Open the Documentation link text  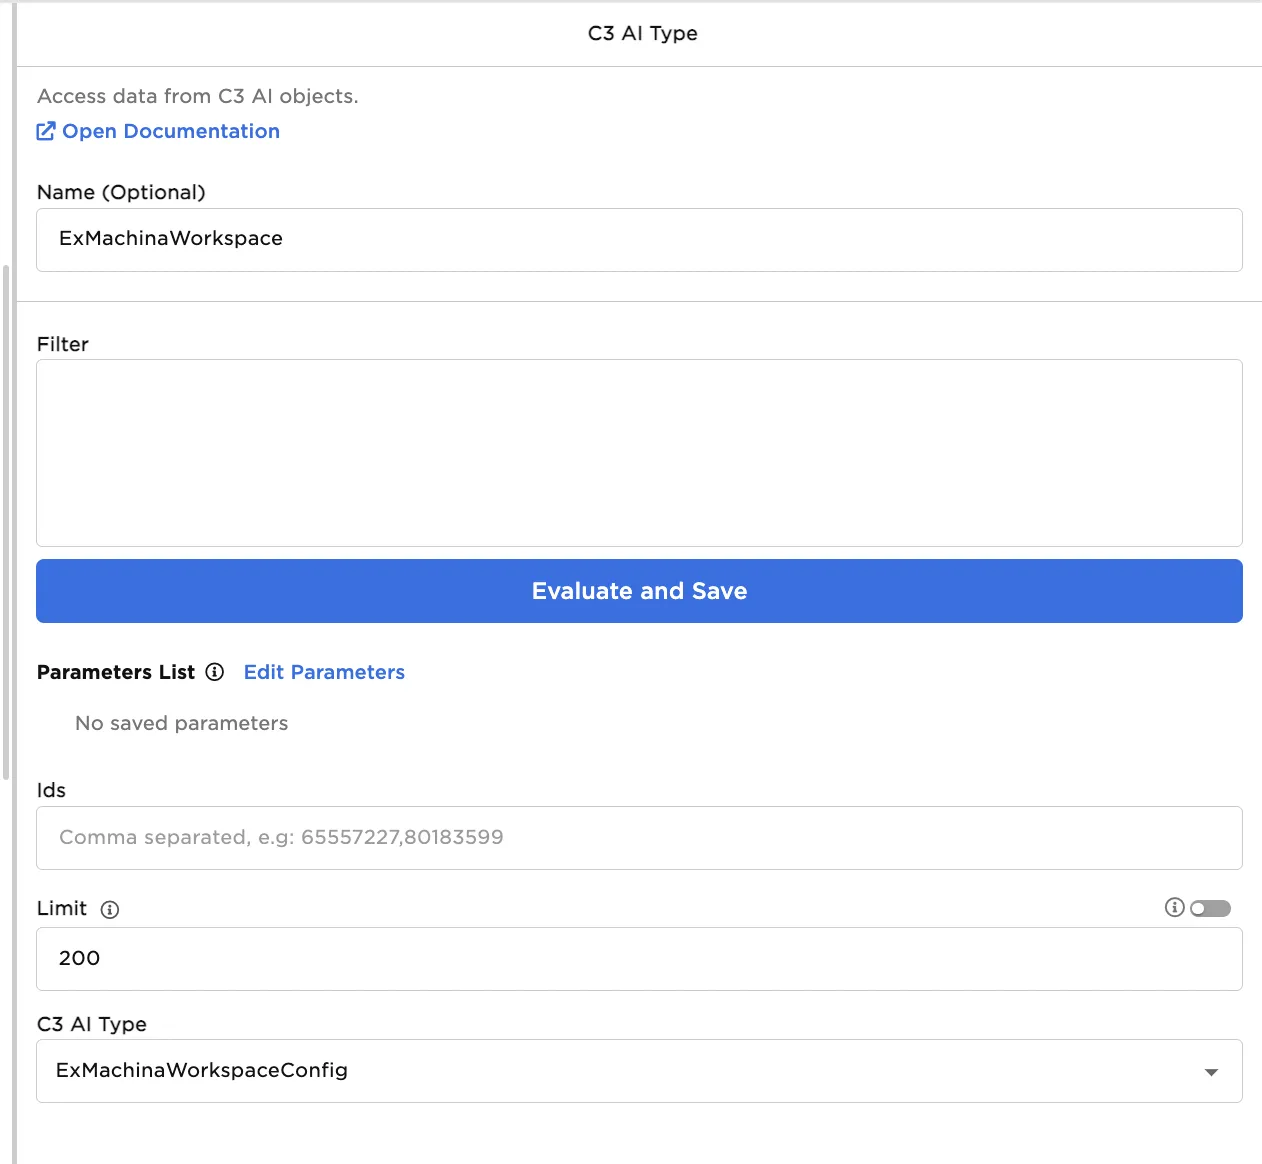tap(171, 131)
